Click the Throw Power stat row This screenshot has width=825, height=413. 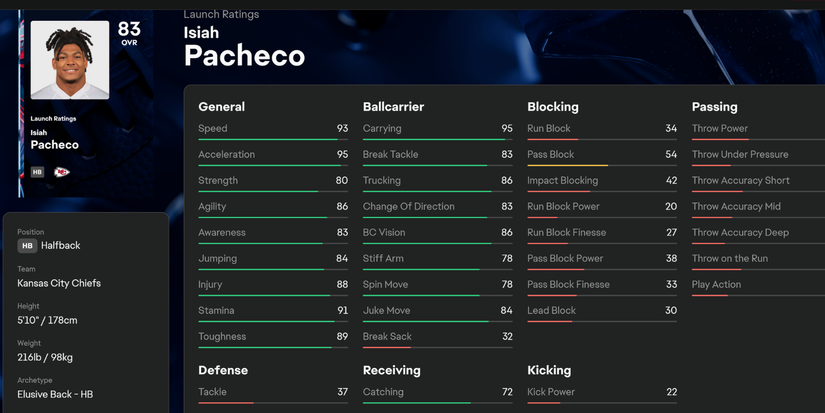point(756,129)
